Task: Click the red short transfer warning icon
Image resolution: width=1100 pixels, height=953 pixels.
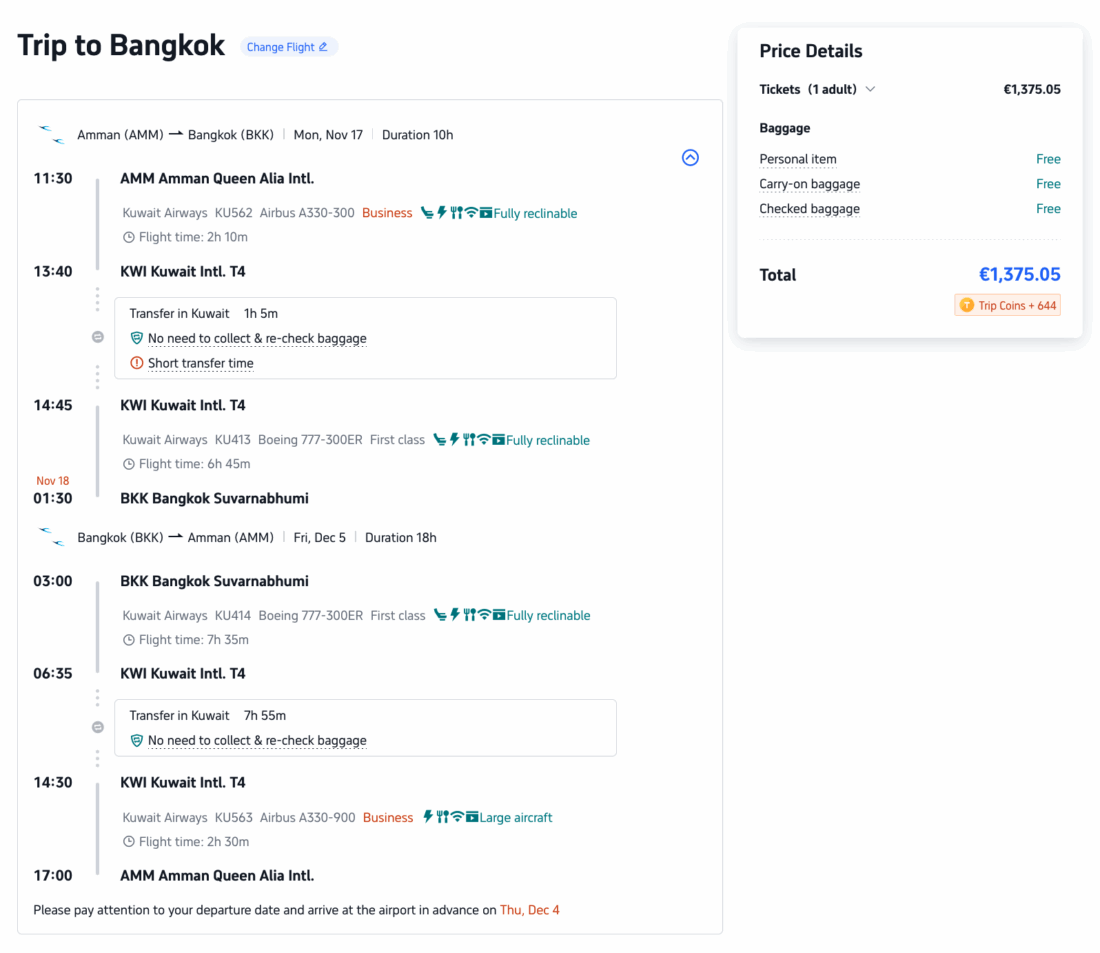Action: click(137, 363)
